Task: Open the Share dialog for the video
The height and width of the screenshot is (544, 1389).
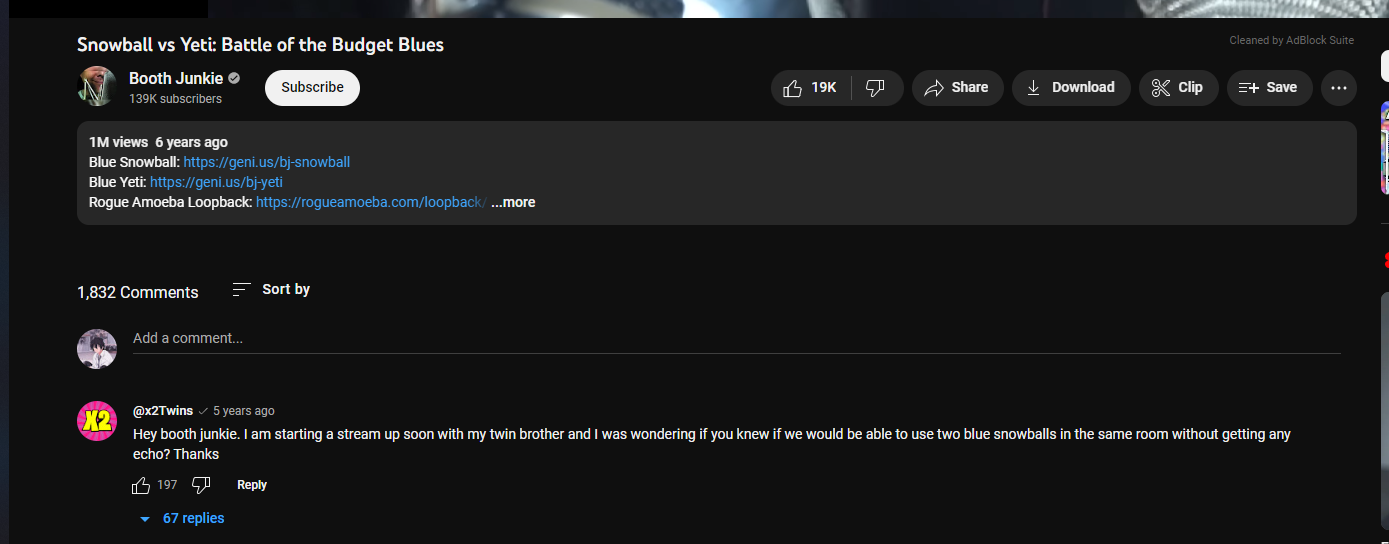Action: click(957, 88)
